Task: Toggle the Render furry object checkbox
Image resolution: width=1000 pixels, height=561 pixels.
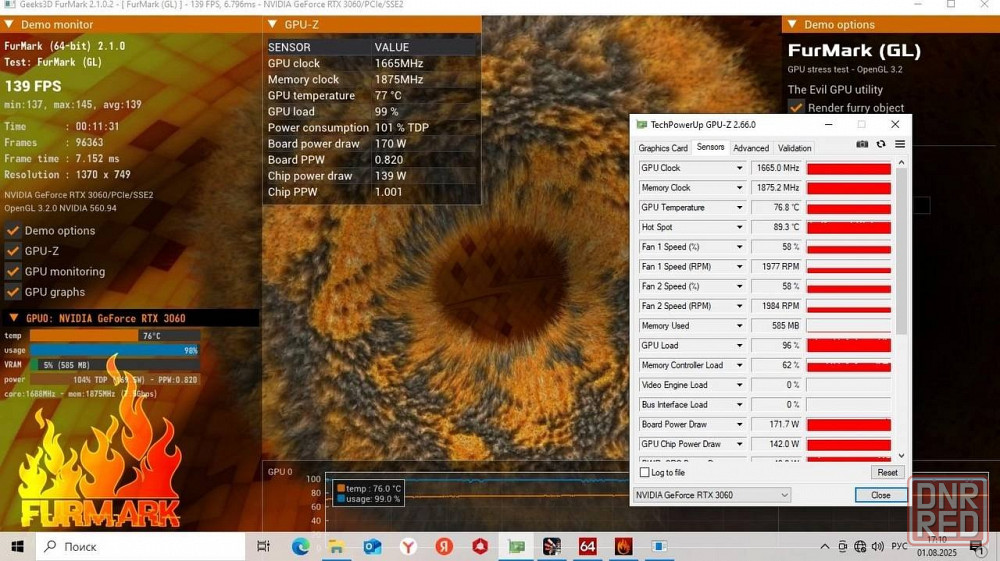Action: pos(796,108)
